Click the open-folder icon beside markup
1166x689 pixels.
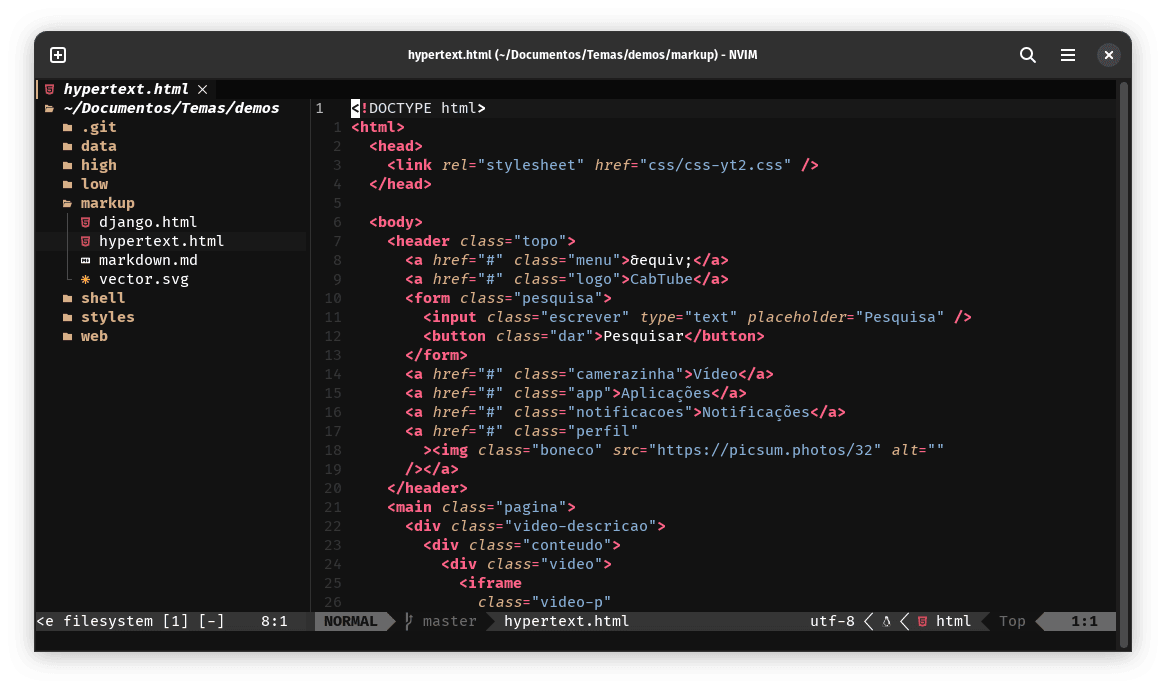(x=68, y=203)
